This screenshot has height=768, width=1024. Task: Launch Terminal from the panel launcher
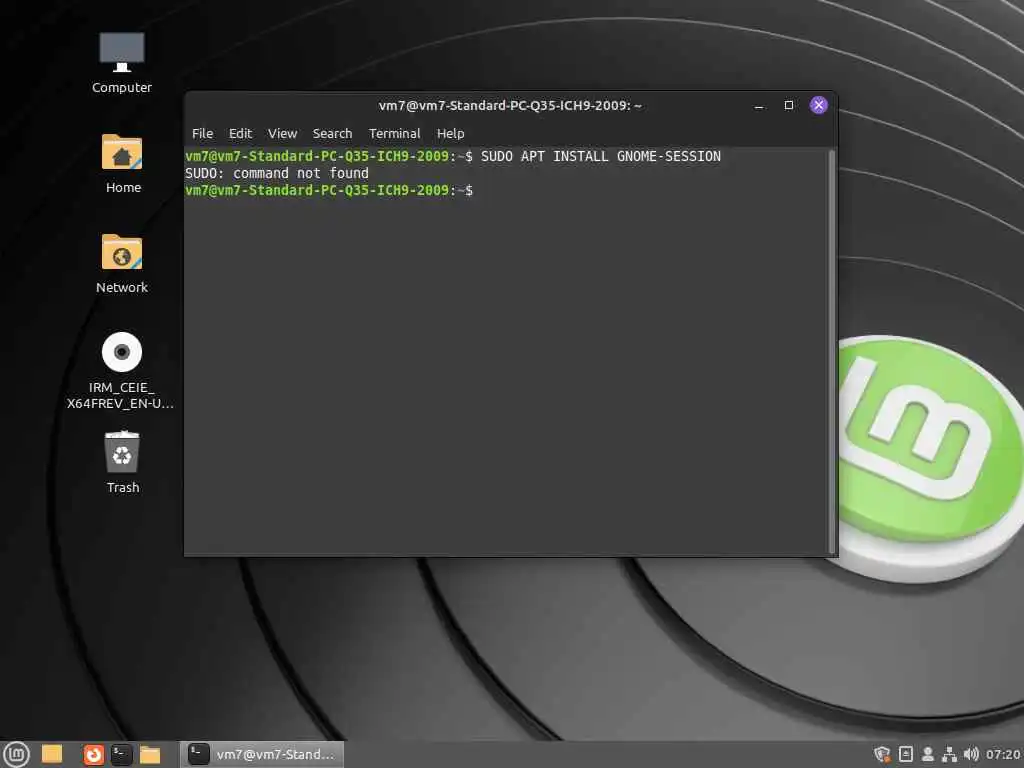click(121, 754)
